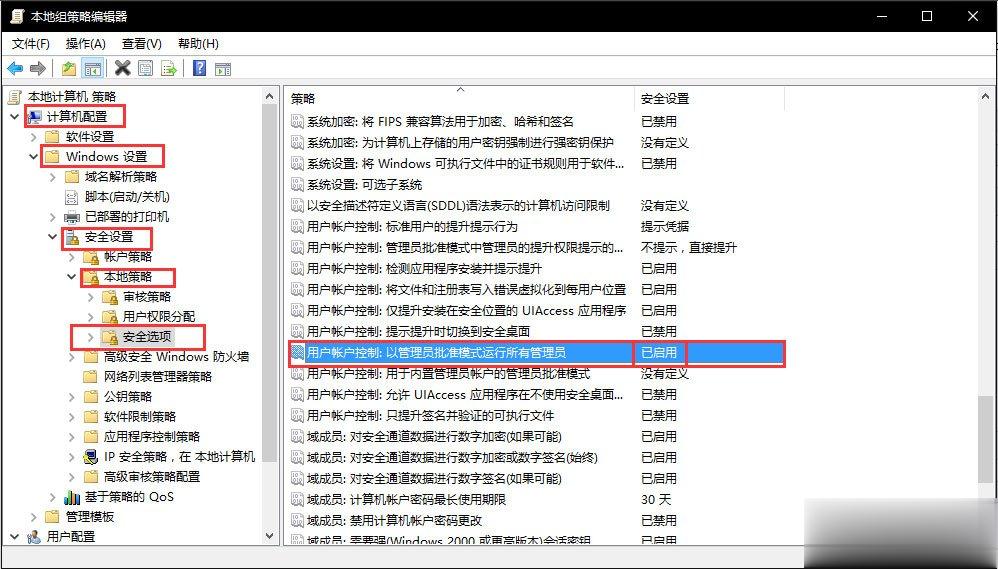Image resolution: width=998 pixels, height=569 pixels.
Task: Click the 不提示，直接提升 setting value
Action: (x=689, y=248)
